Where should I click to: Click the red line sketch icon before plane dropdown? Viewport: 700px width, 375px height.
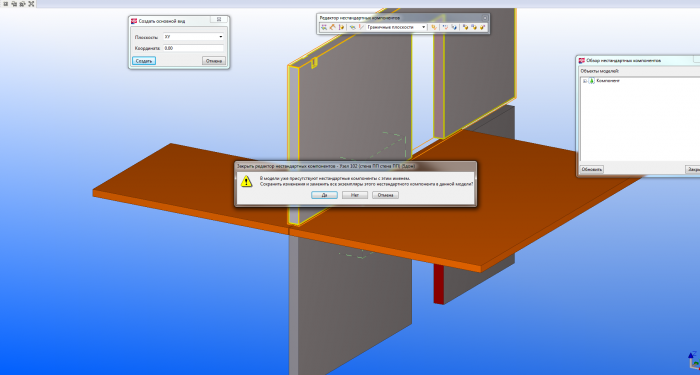361,27
